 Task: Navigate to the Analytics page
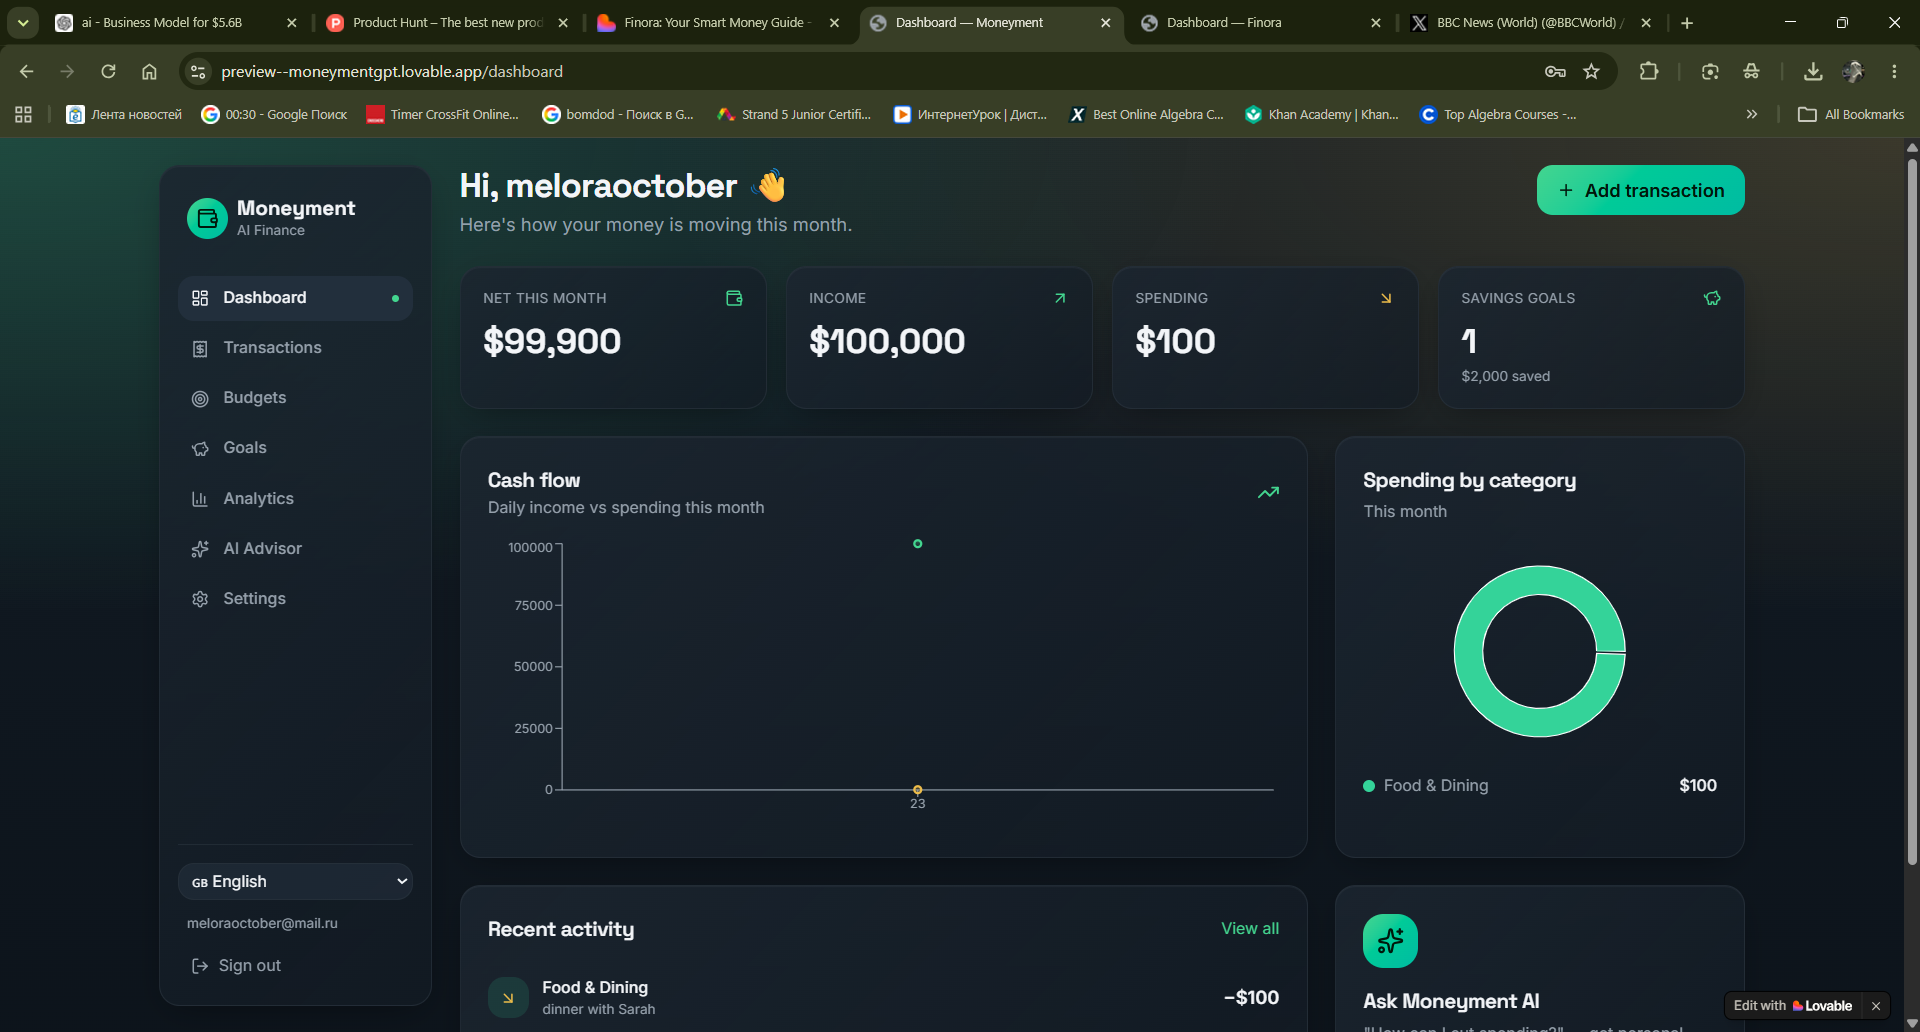(295, 498)
